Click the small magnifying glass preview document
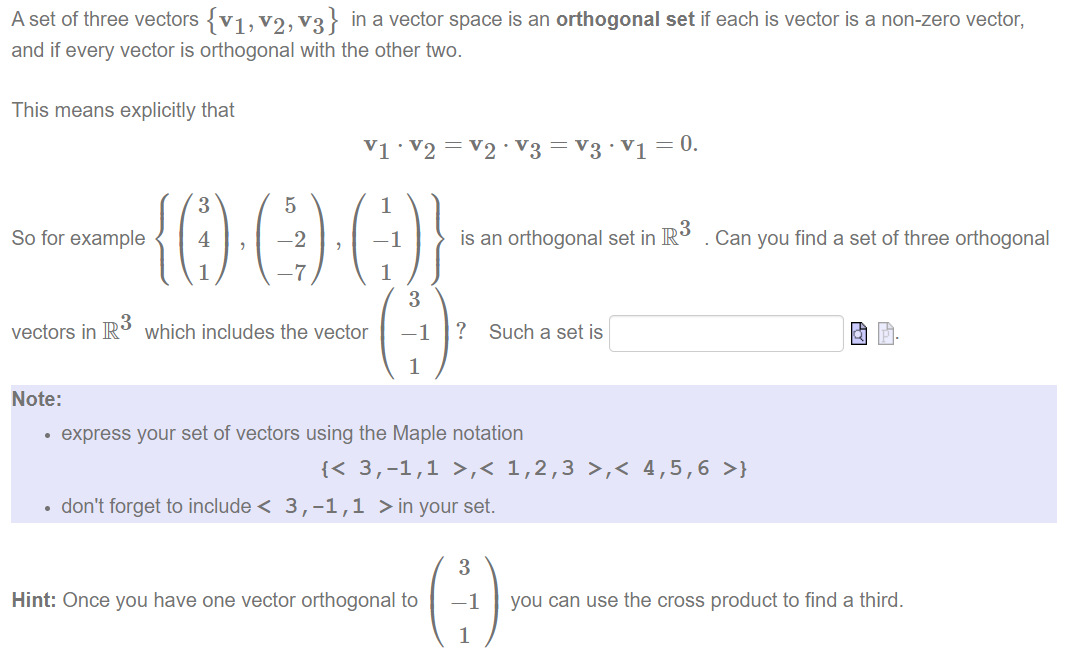Viewport: 1081px width, 655px height. coord(857,333)
